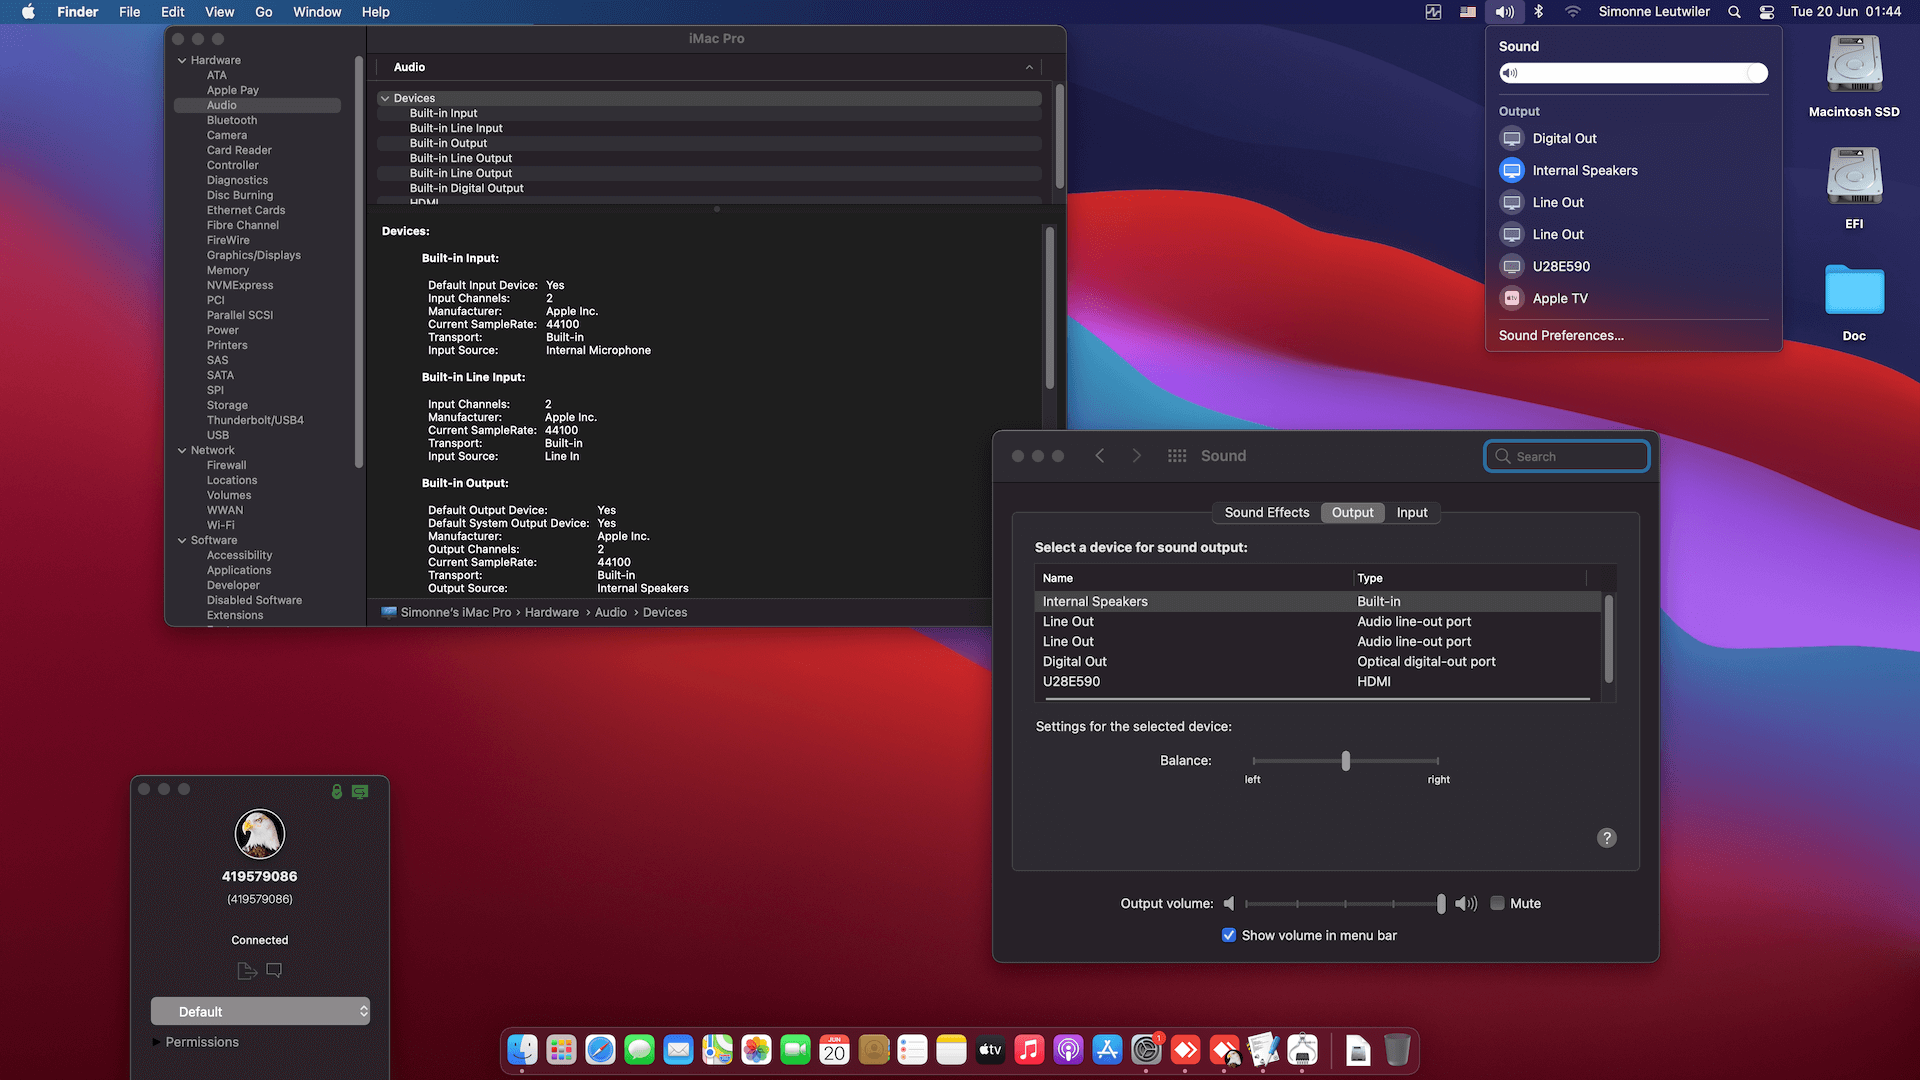This screenshot has width=1920, height=1080.
Task: Select Graphics/Displays in the sidebar
Action: click(x=253, y=255)
